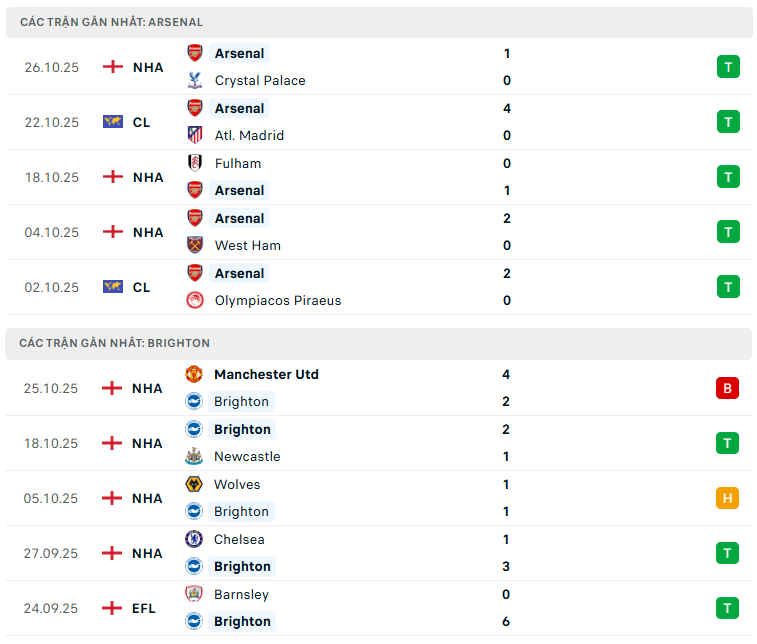Click the CL competition icon for 22.10.25
Image resolution: width=757 pixels, height=644 pixels.
[113, 122]
